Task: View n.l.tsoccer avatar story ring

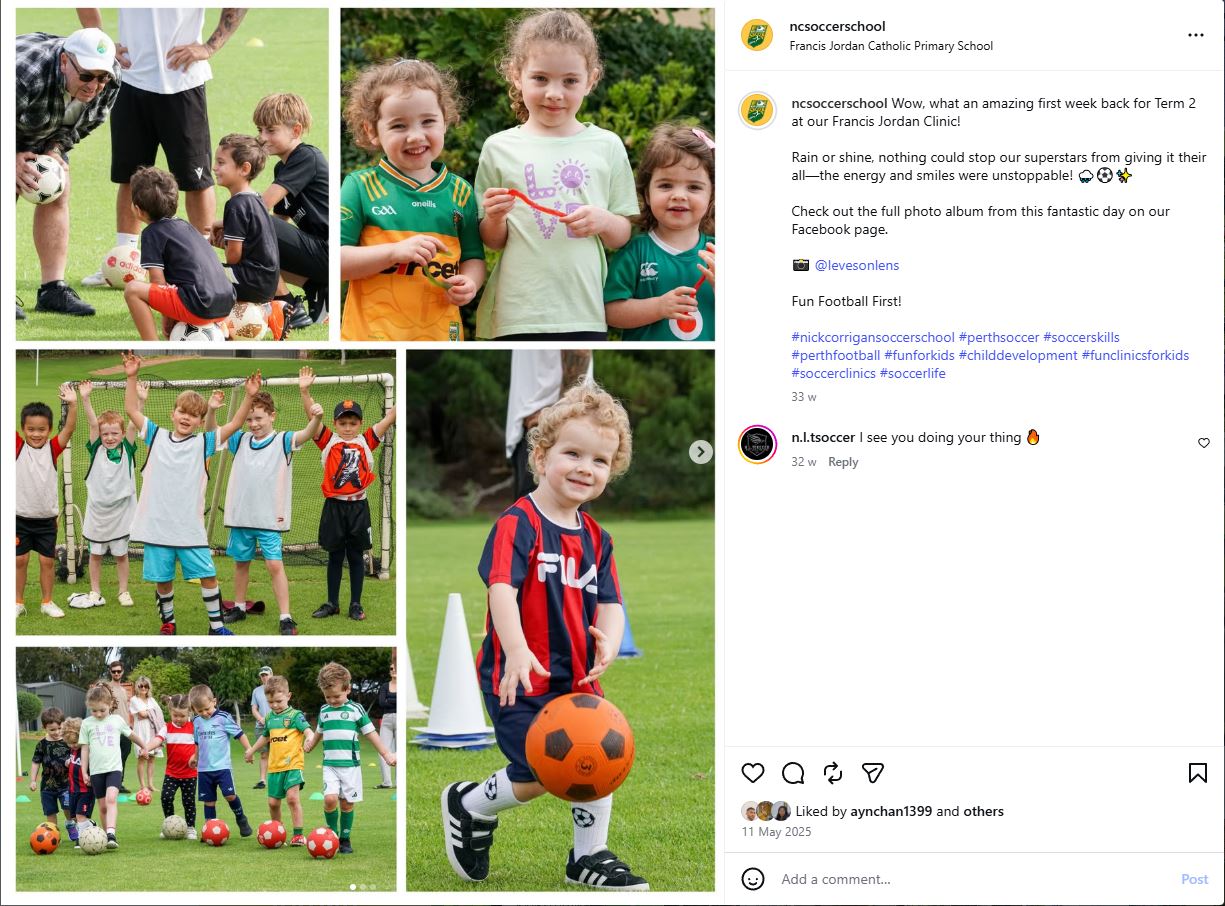Action: (x=757, y=444)
